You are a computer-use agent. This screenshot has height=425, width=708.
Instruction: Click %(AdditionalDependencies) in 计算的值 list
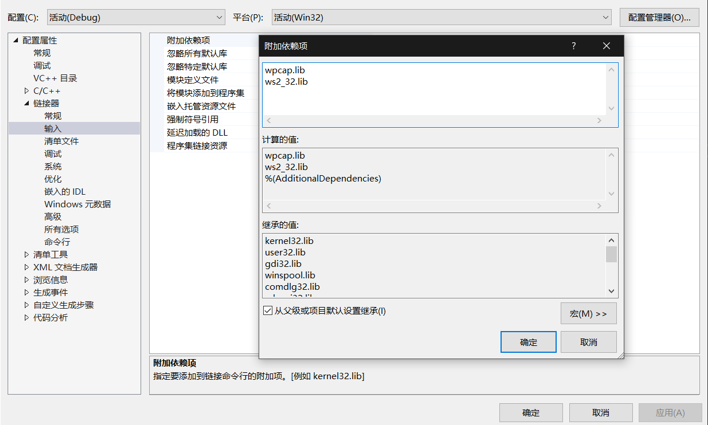(x=323, y=178)
